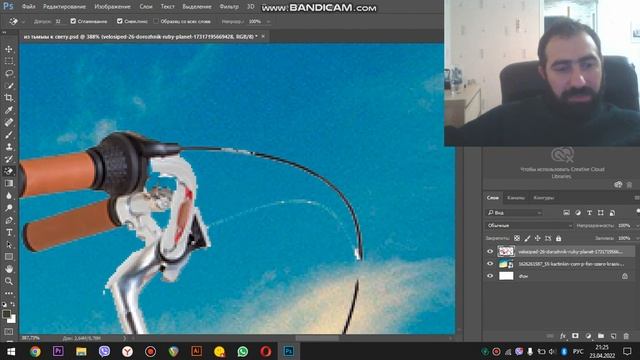640x360 pixels.
Task: Select the Healing Brush tool
Action: click(9, 122)
